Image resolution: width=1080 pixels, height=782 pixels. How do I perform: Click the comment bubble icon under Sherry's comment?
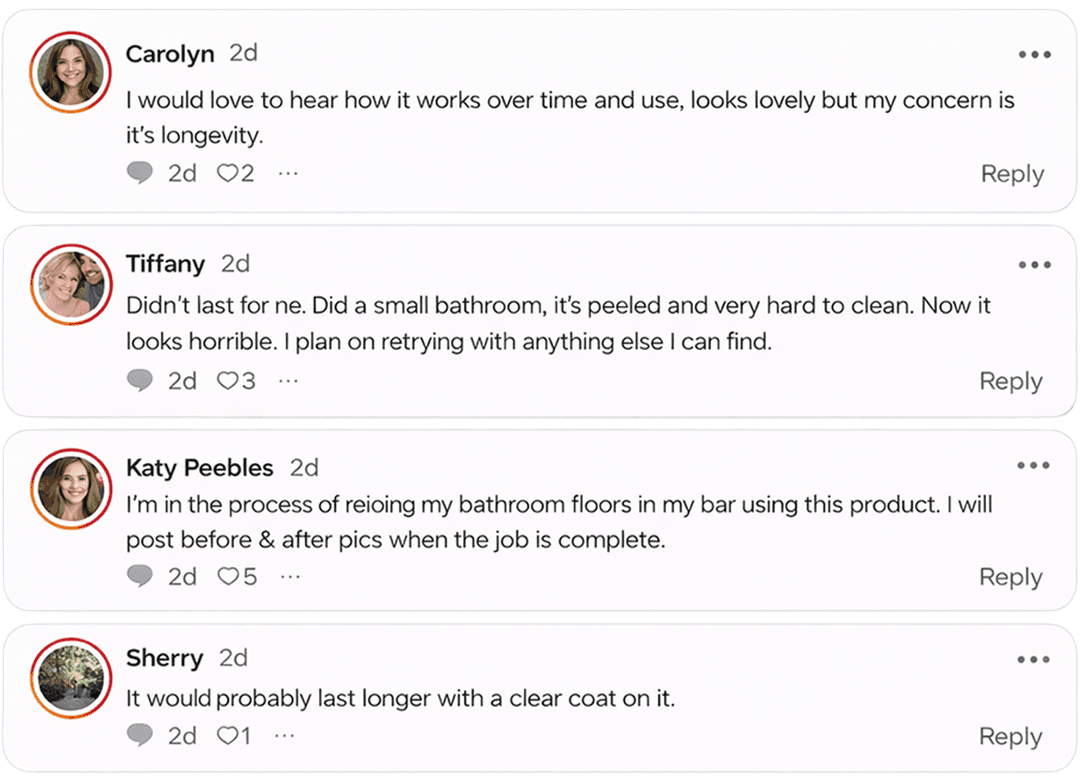click(140, 736)
